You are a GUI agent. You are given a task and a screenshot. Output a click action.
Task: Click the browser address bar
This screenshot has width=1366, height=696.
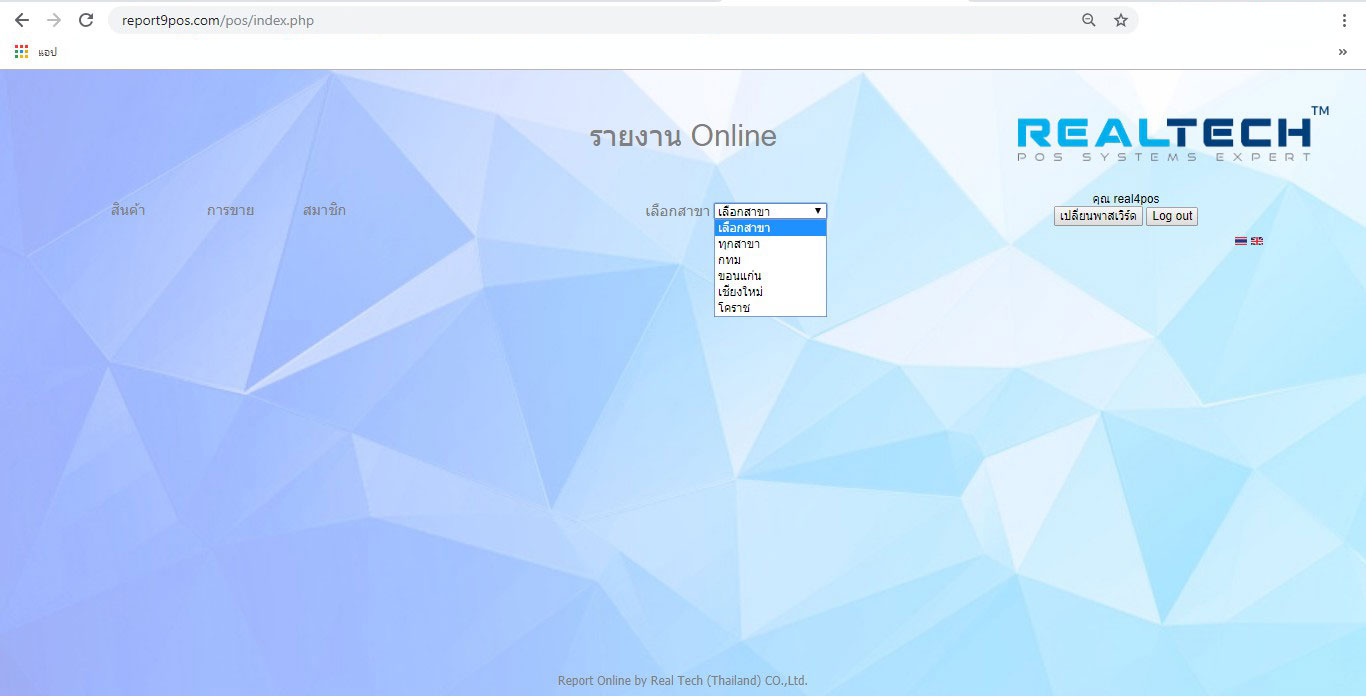[400, 19]
